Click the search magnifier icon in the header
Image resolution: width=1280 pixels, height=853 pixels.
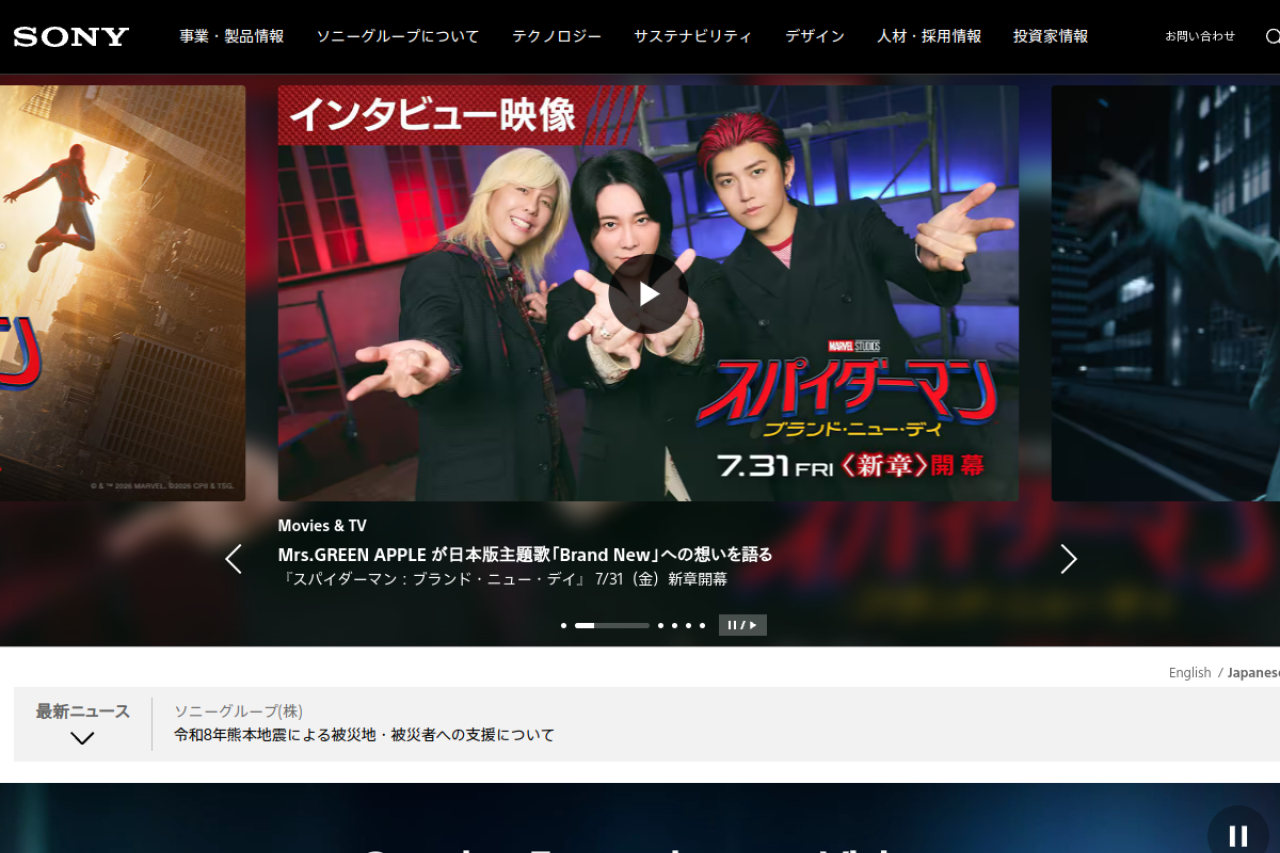coord(1273,37)
